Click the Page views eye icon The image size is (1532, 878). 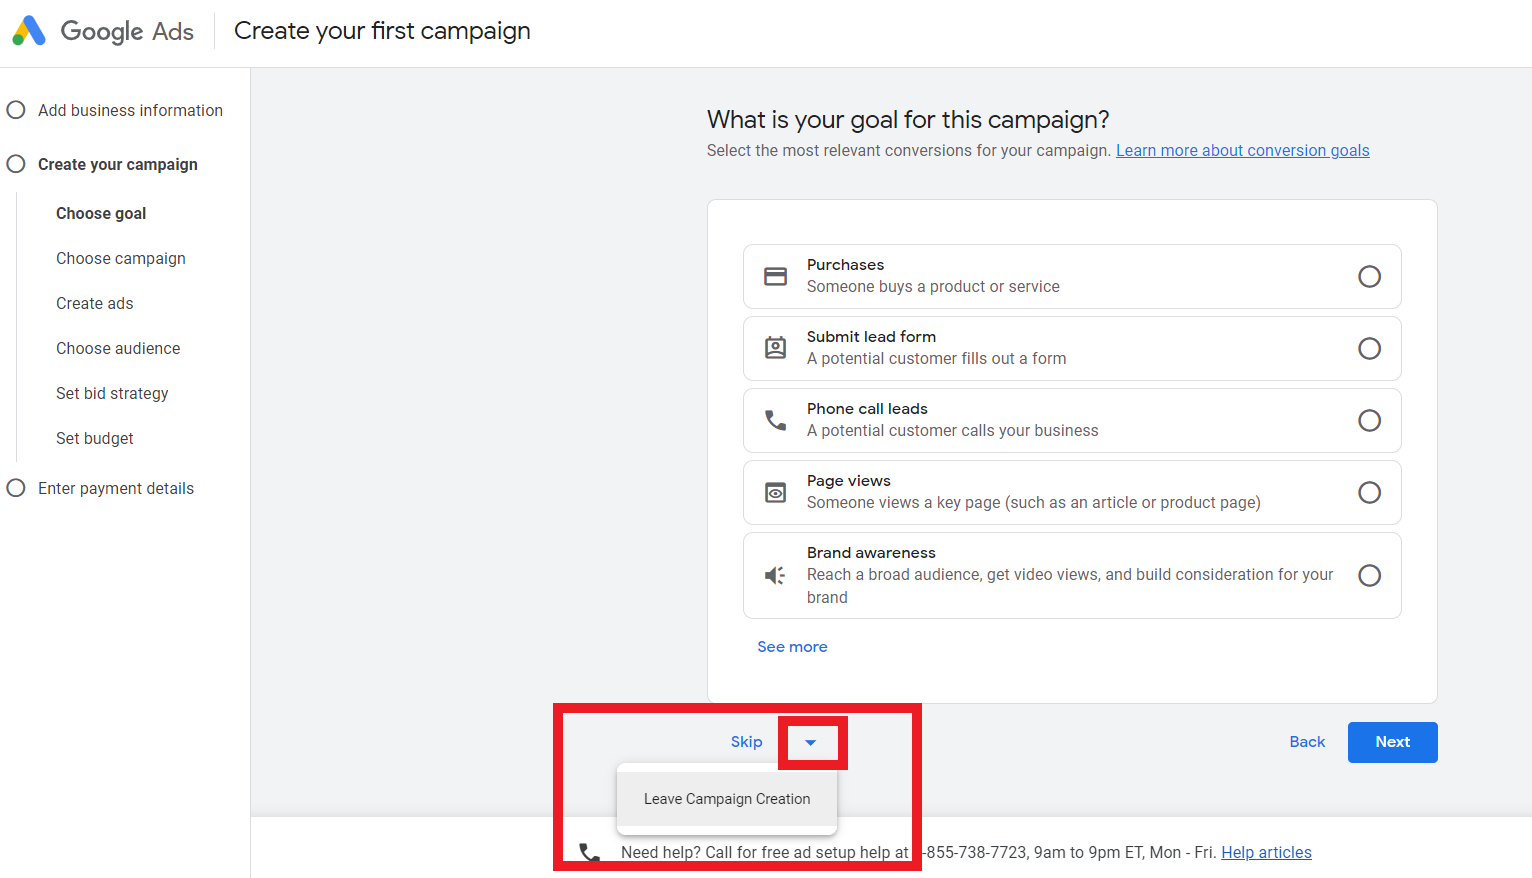(x=775, y=492)
